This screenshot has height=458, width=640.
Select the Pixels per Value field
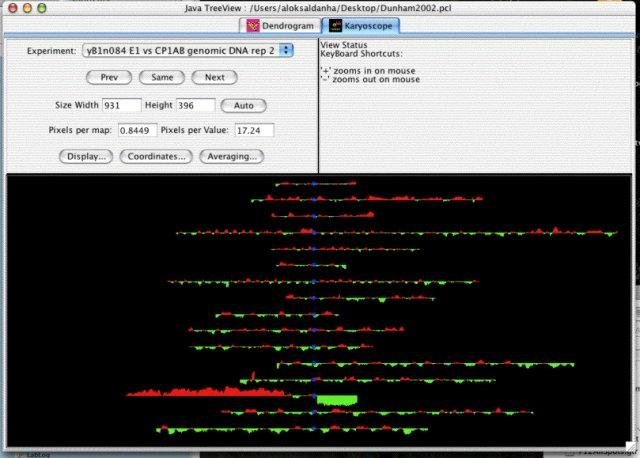[254, 130]
